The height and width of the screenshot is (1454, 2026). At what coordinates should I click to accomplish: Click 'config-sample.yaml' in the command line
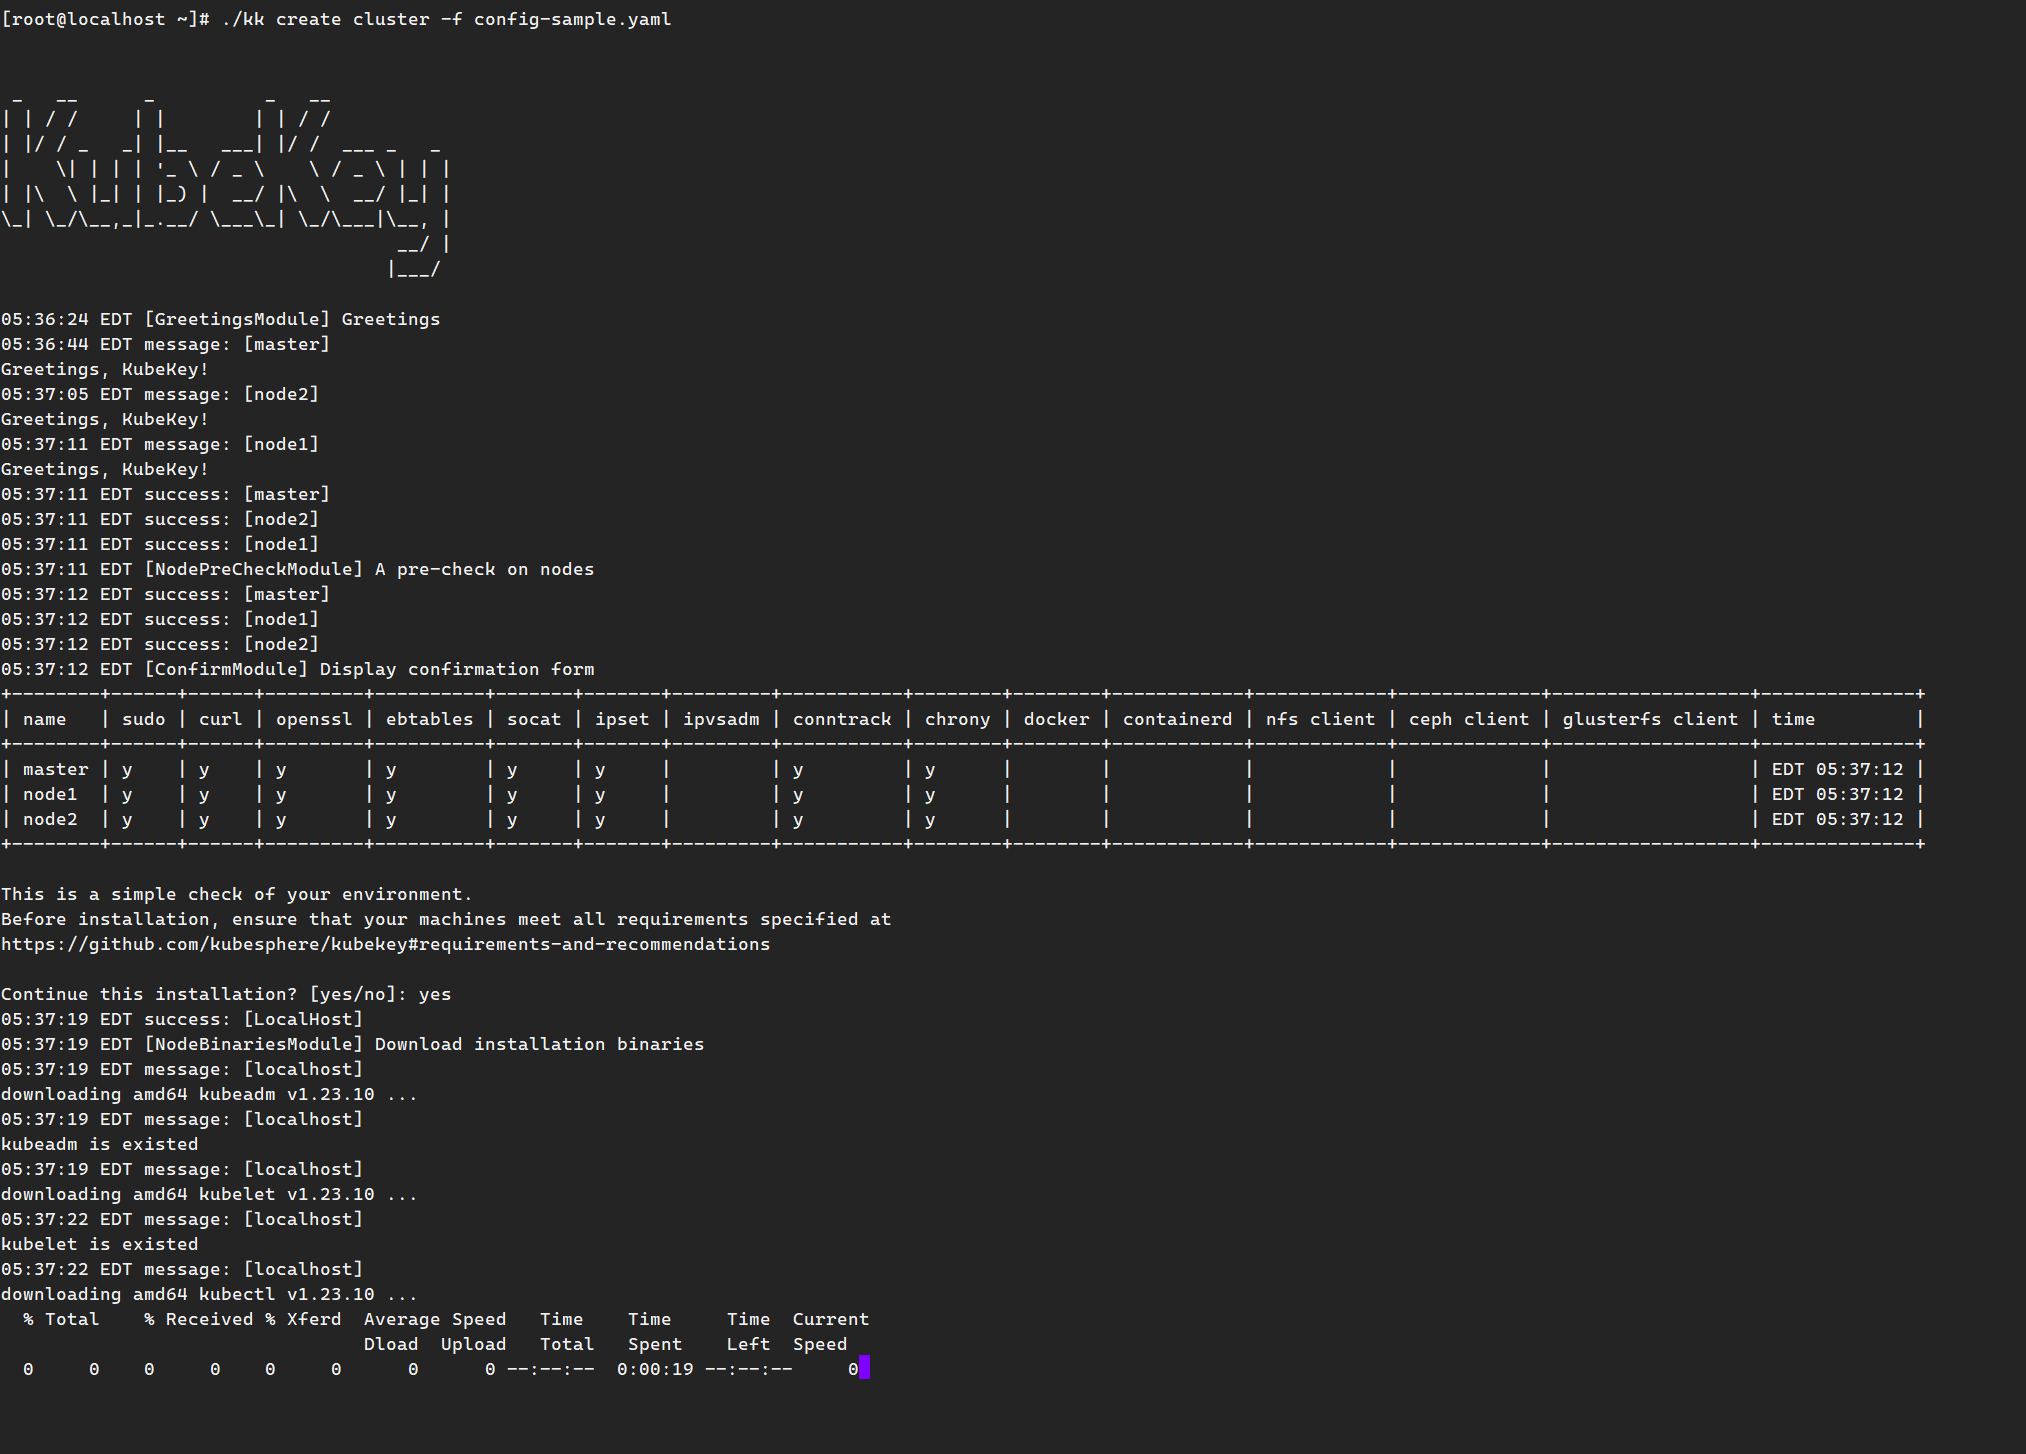[572, 19]
